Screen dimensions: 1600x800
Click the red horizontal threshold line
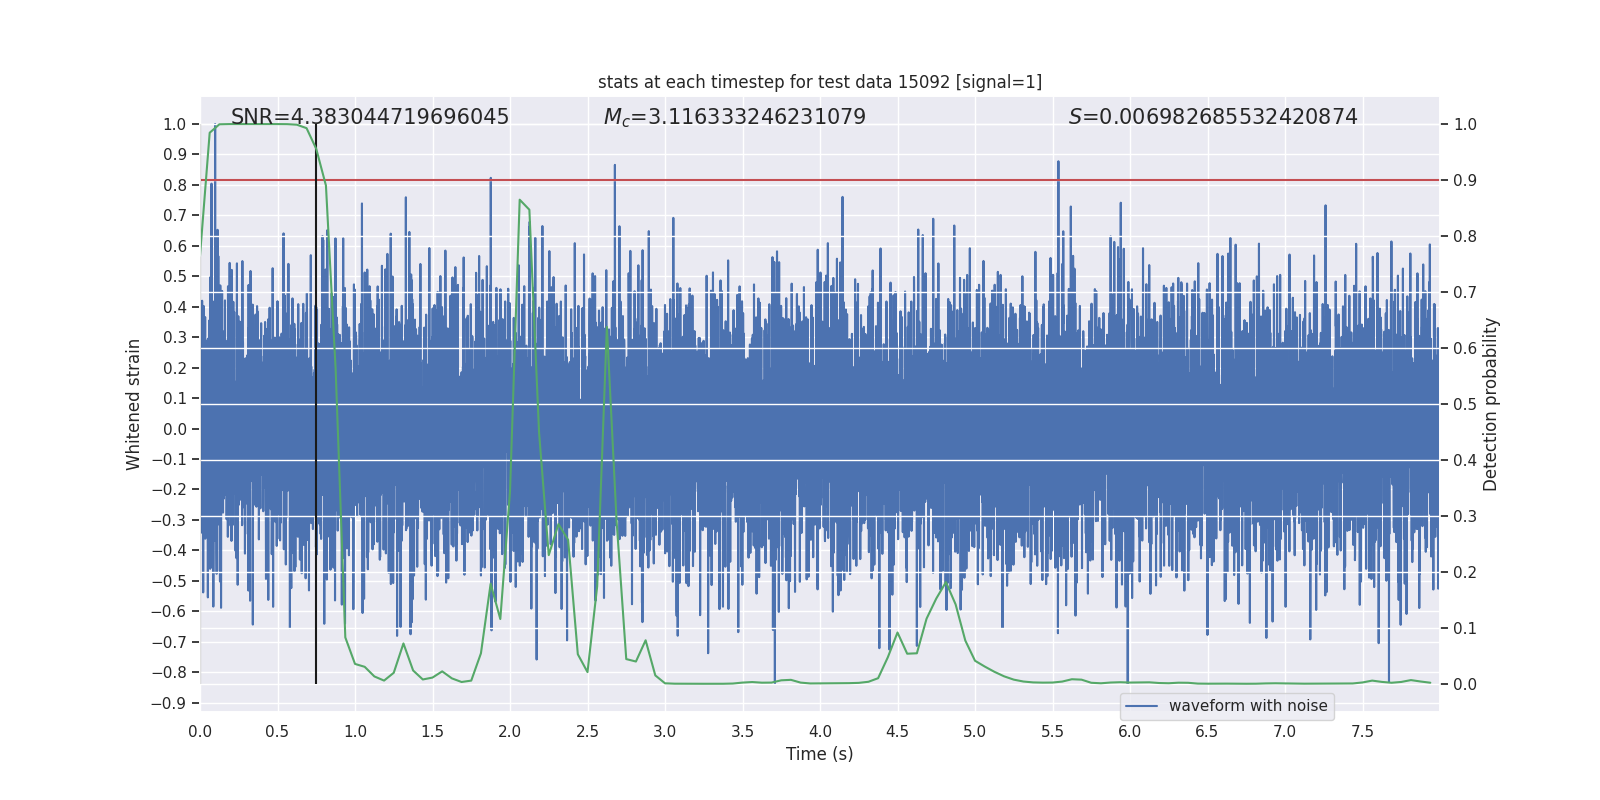point(820,180)
